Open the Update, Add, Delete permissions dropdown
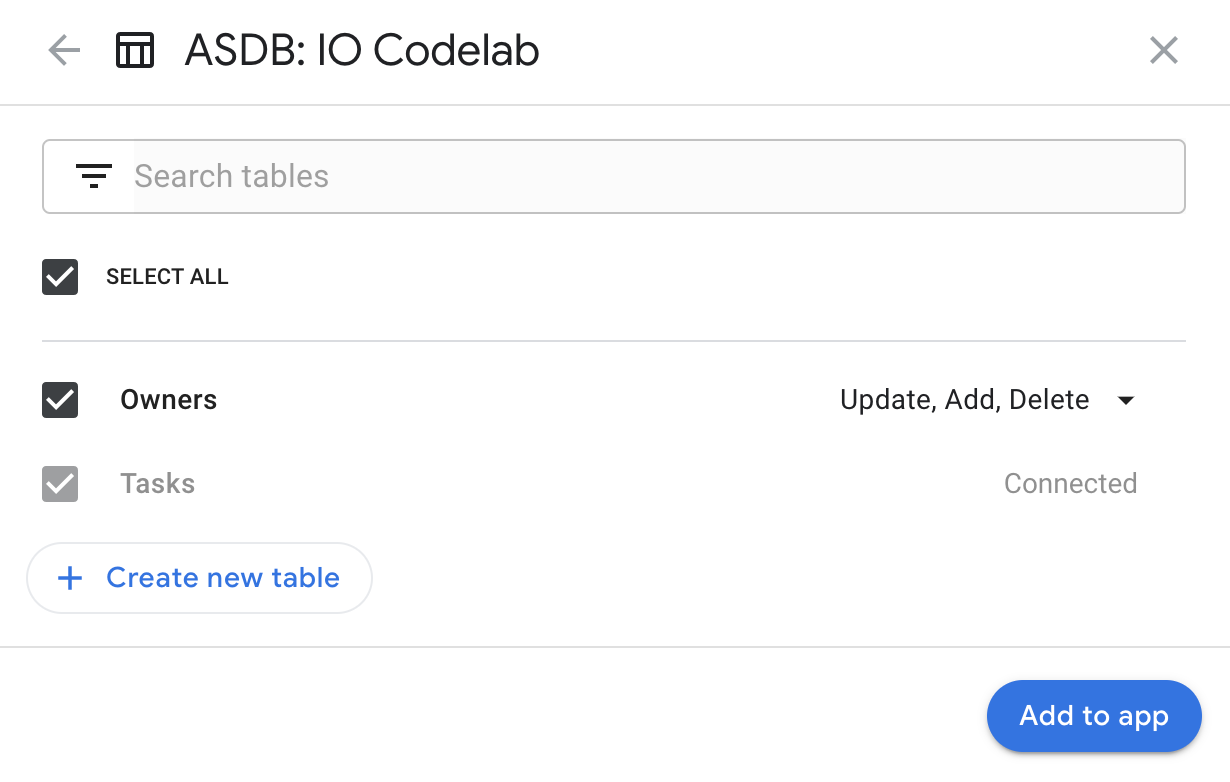 (x=965, y=400)
